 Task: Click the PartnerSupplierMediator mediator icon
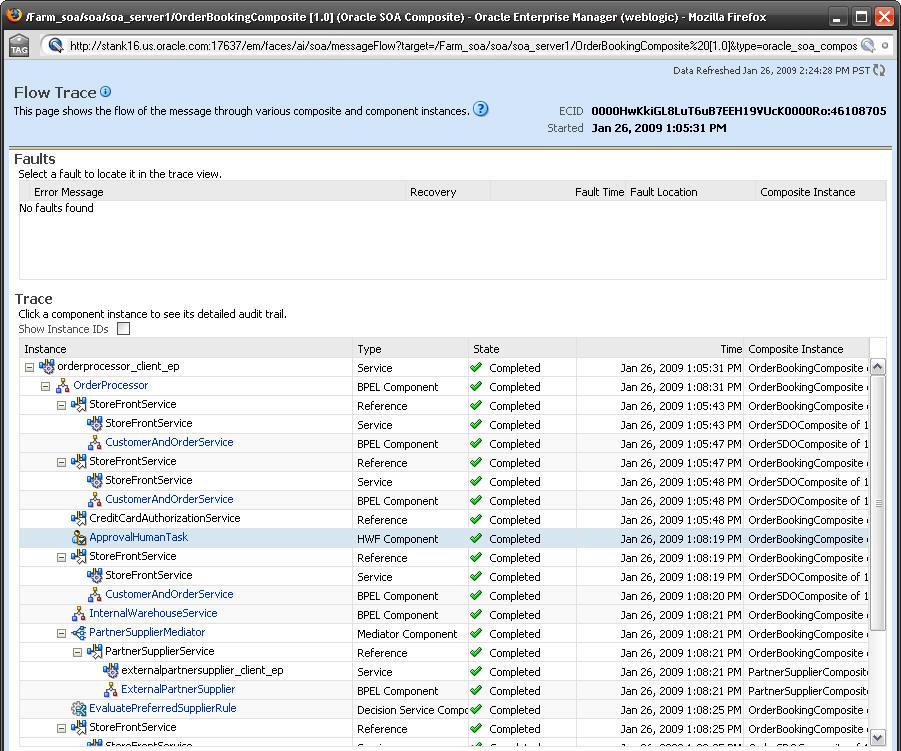coord(78,633)
